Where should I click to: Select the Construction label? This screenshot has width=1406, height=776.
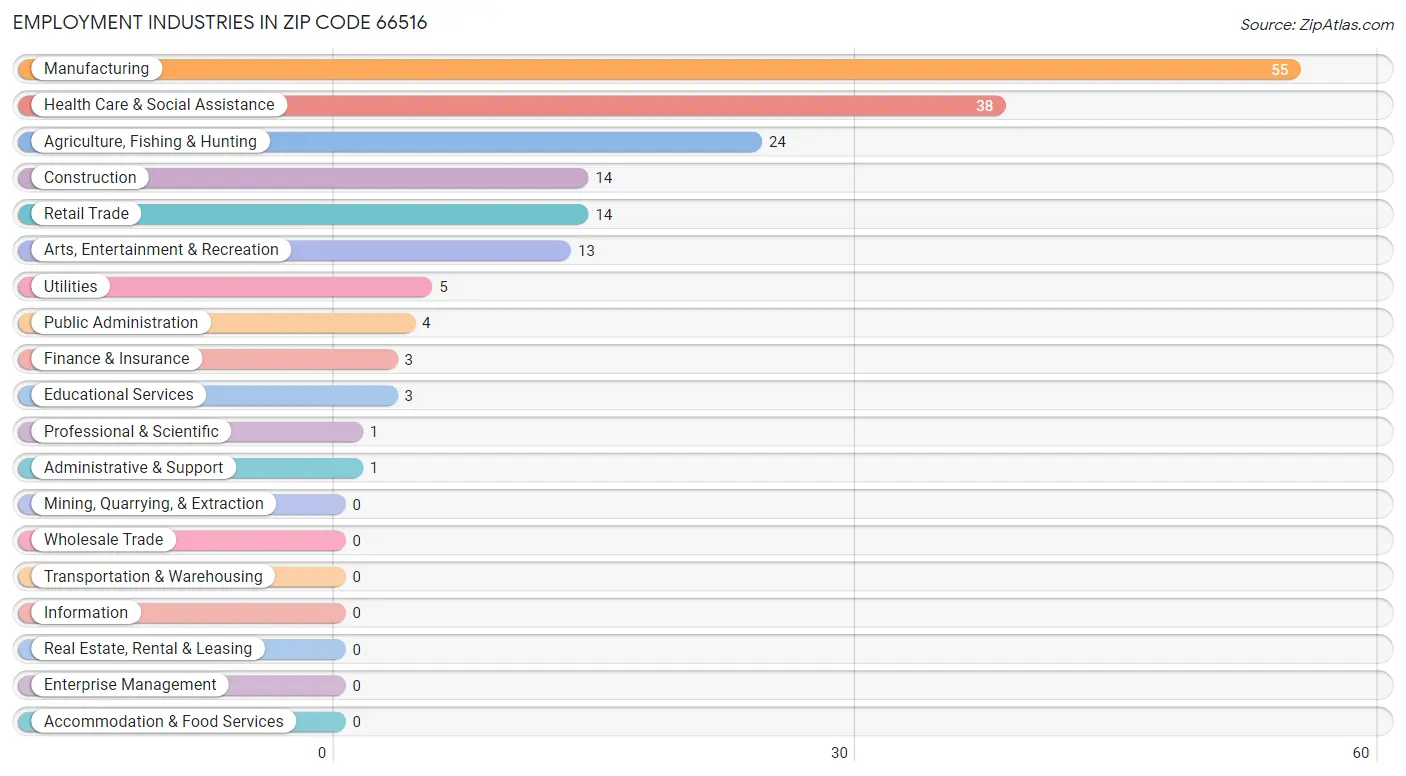pos(90,178)
